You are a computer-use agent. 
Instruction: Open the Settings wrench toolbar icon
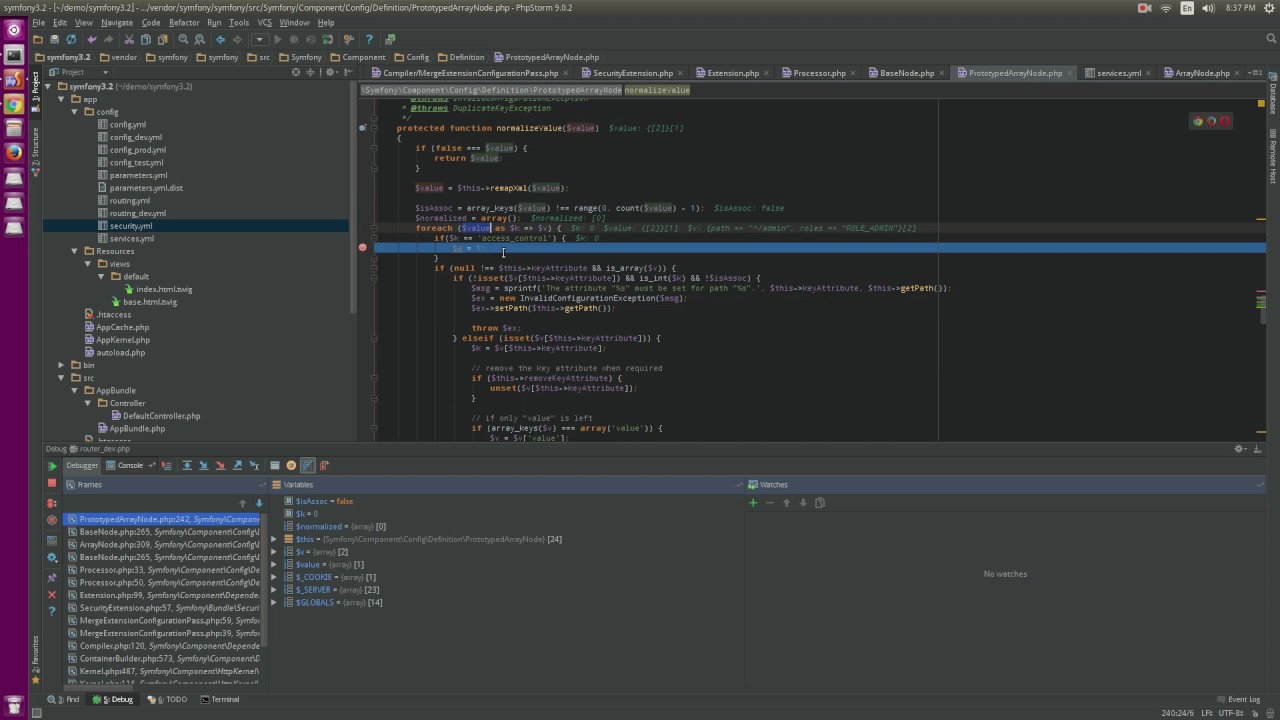[x=348, y=40]
